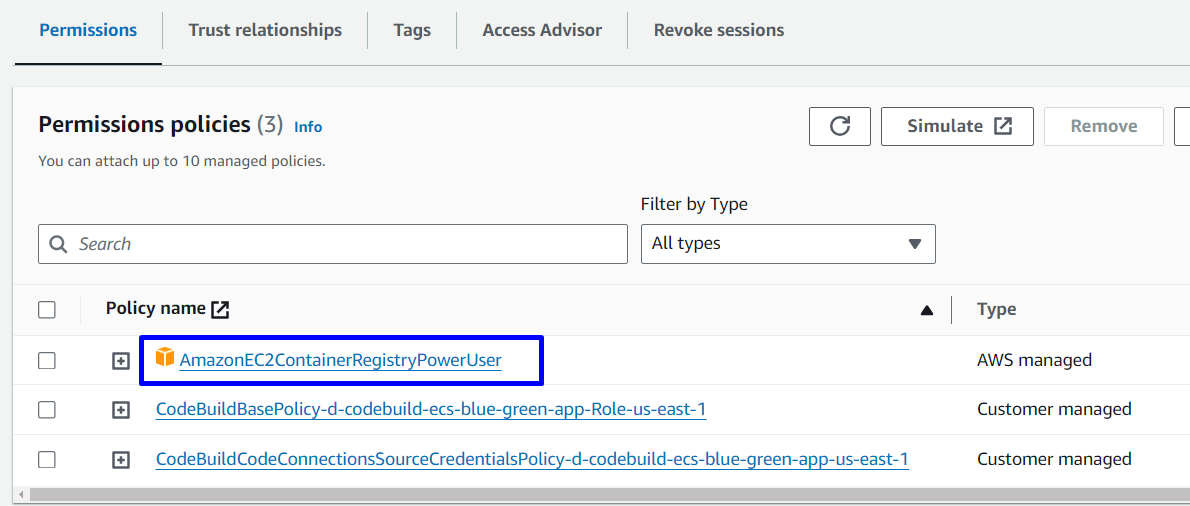Viewport: 1190px width, 506px height.
Task: Select the CodeBuildCodeConnectionsSourceCredentialsPolicy row checkbox
Action: [x=47, y=460]
